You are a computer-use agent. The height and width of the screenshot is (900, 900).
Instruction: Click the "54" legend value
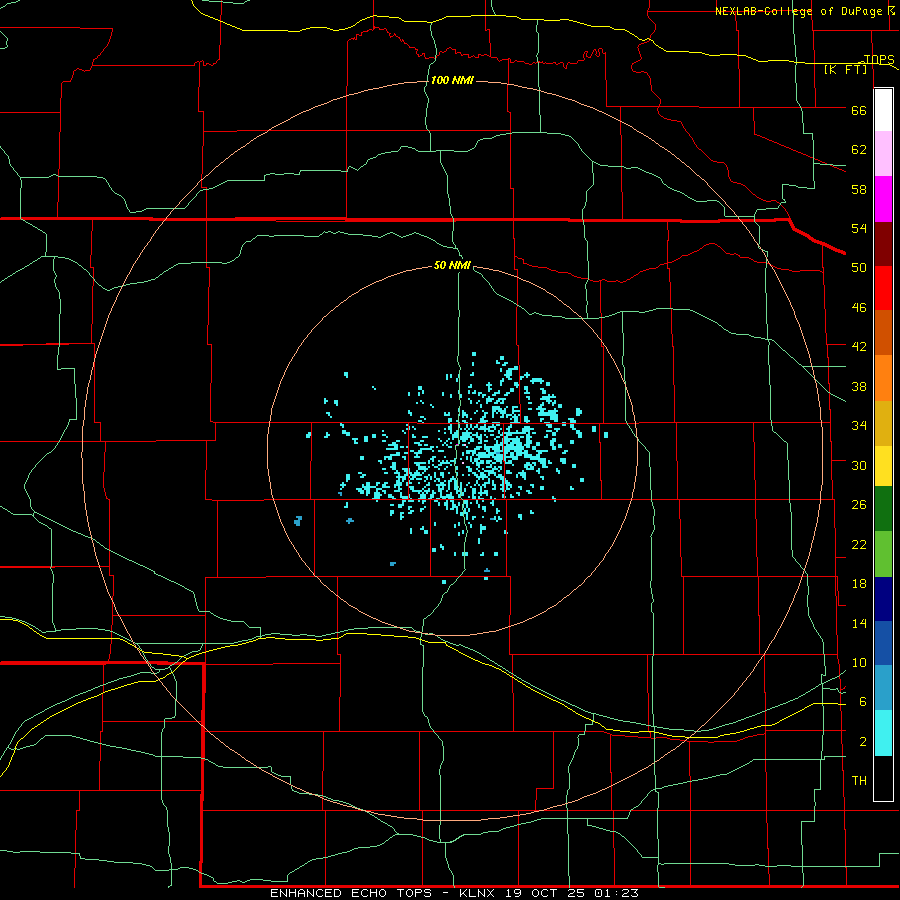click(x=859, y=228)
